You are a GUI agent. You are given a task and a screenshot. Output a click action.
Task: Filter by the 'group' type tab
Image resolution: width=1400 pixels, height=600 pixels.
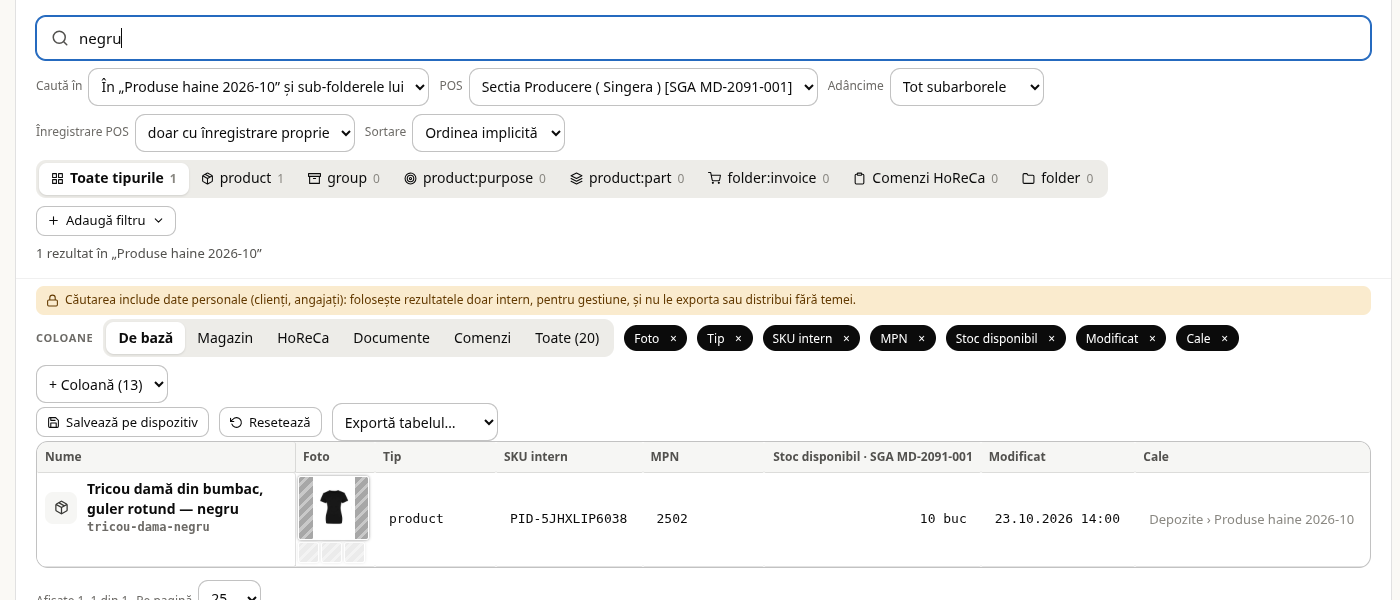[x=344, y=179]
